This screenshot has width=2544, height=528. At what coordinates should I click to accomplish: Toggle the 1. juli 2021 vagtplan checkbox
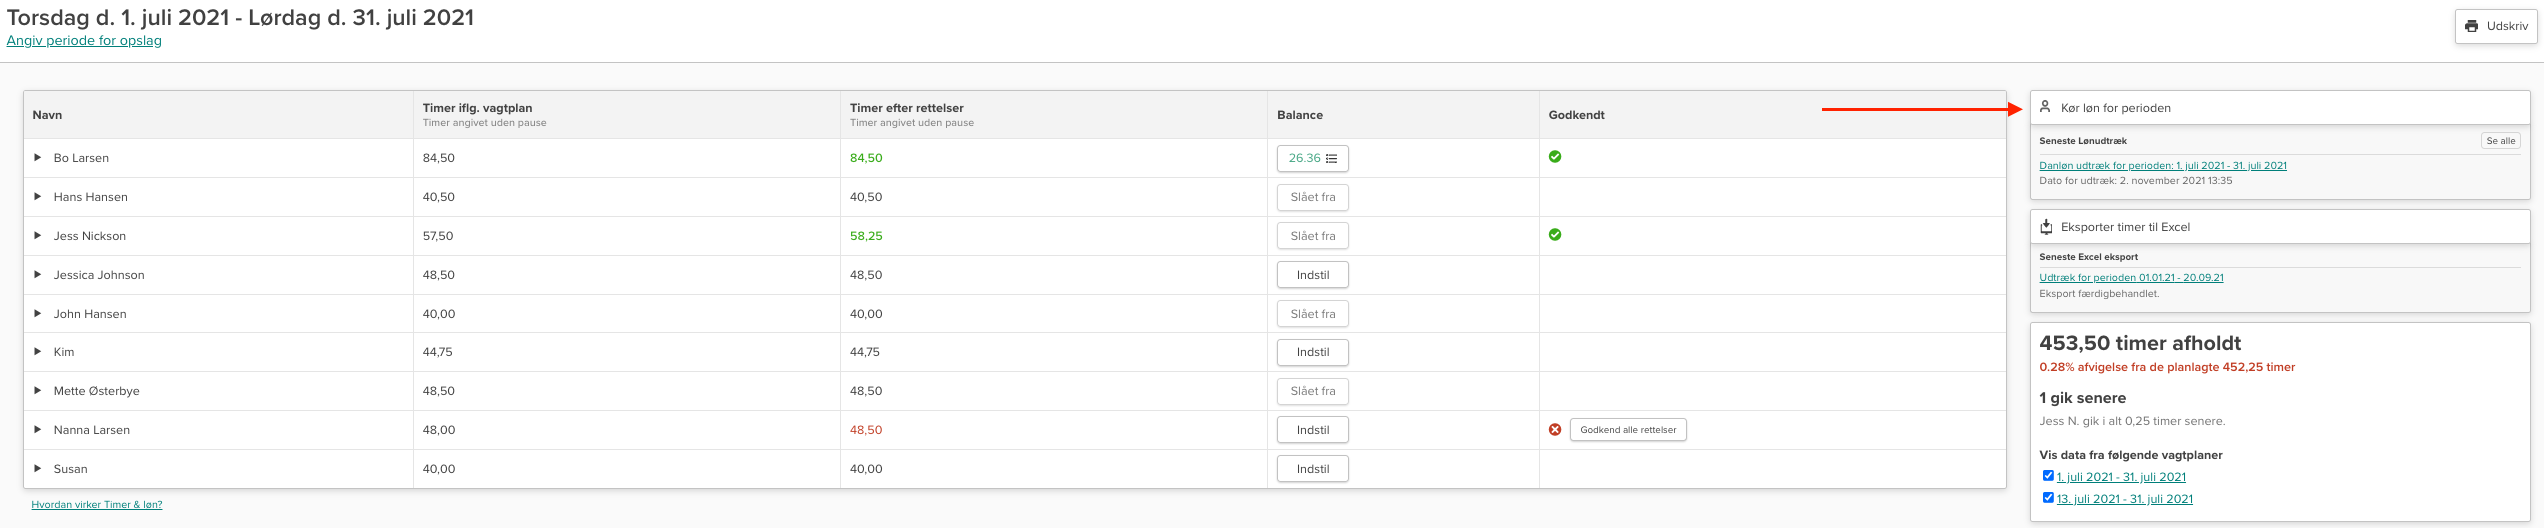(2048, 476)
